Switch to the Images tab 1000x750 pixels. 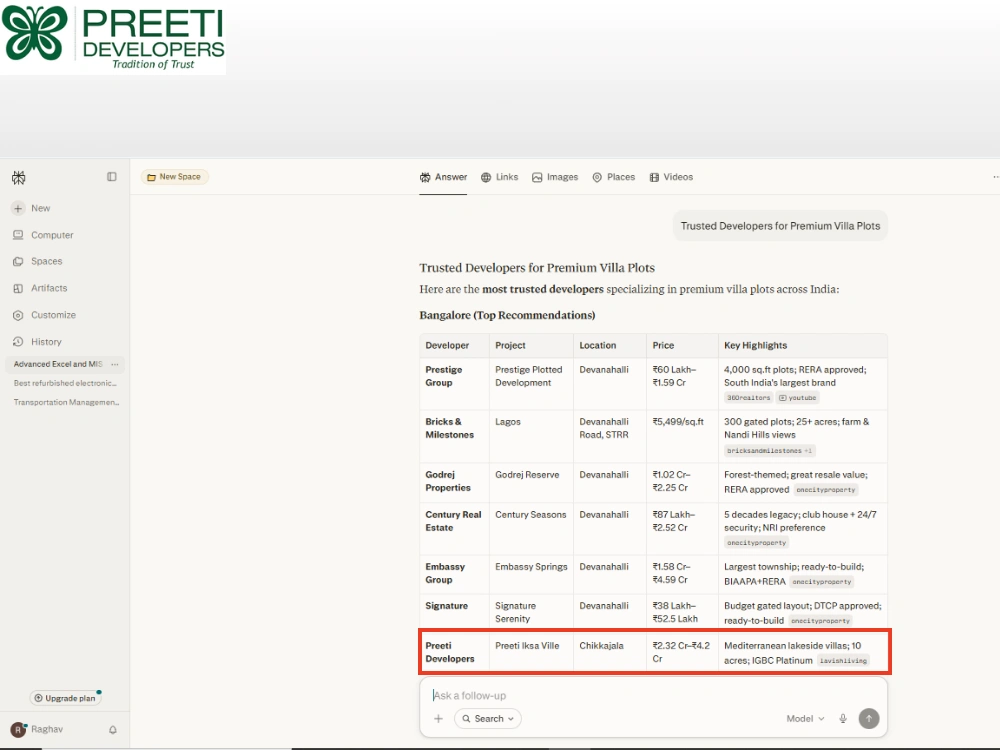tap(555, 177)
